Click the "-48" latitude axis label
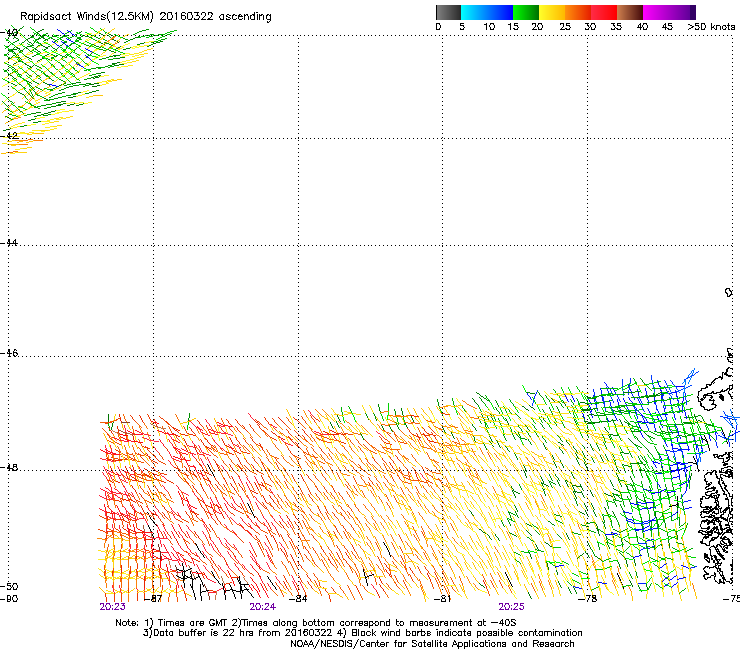The image size is (740, 650). tap(9, 467)
